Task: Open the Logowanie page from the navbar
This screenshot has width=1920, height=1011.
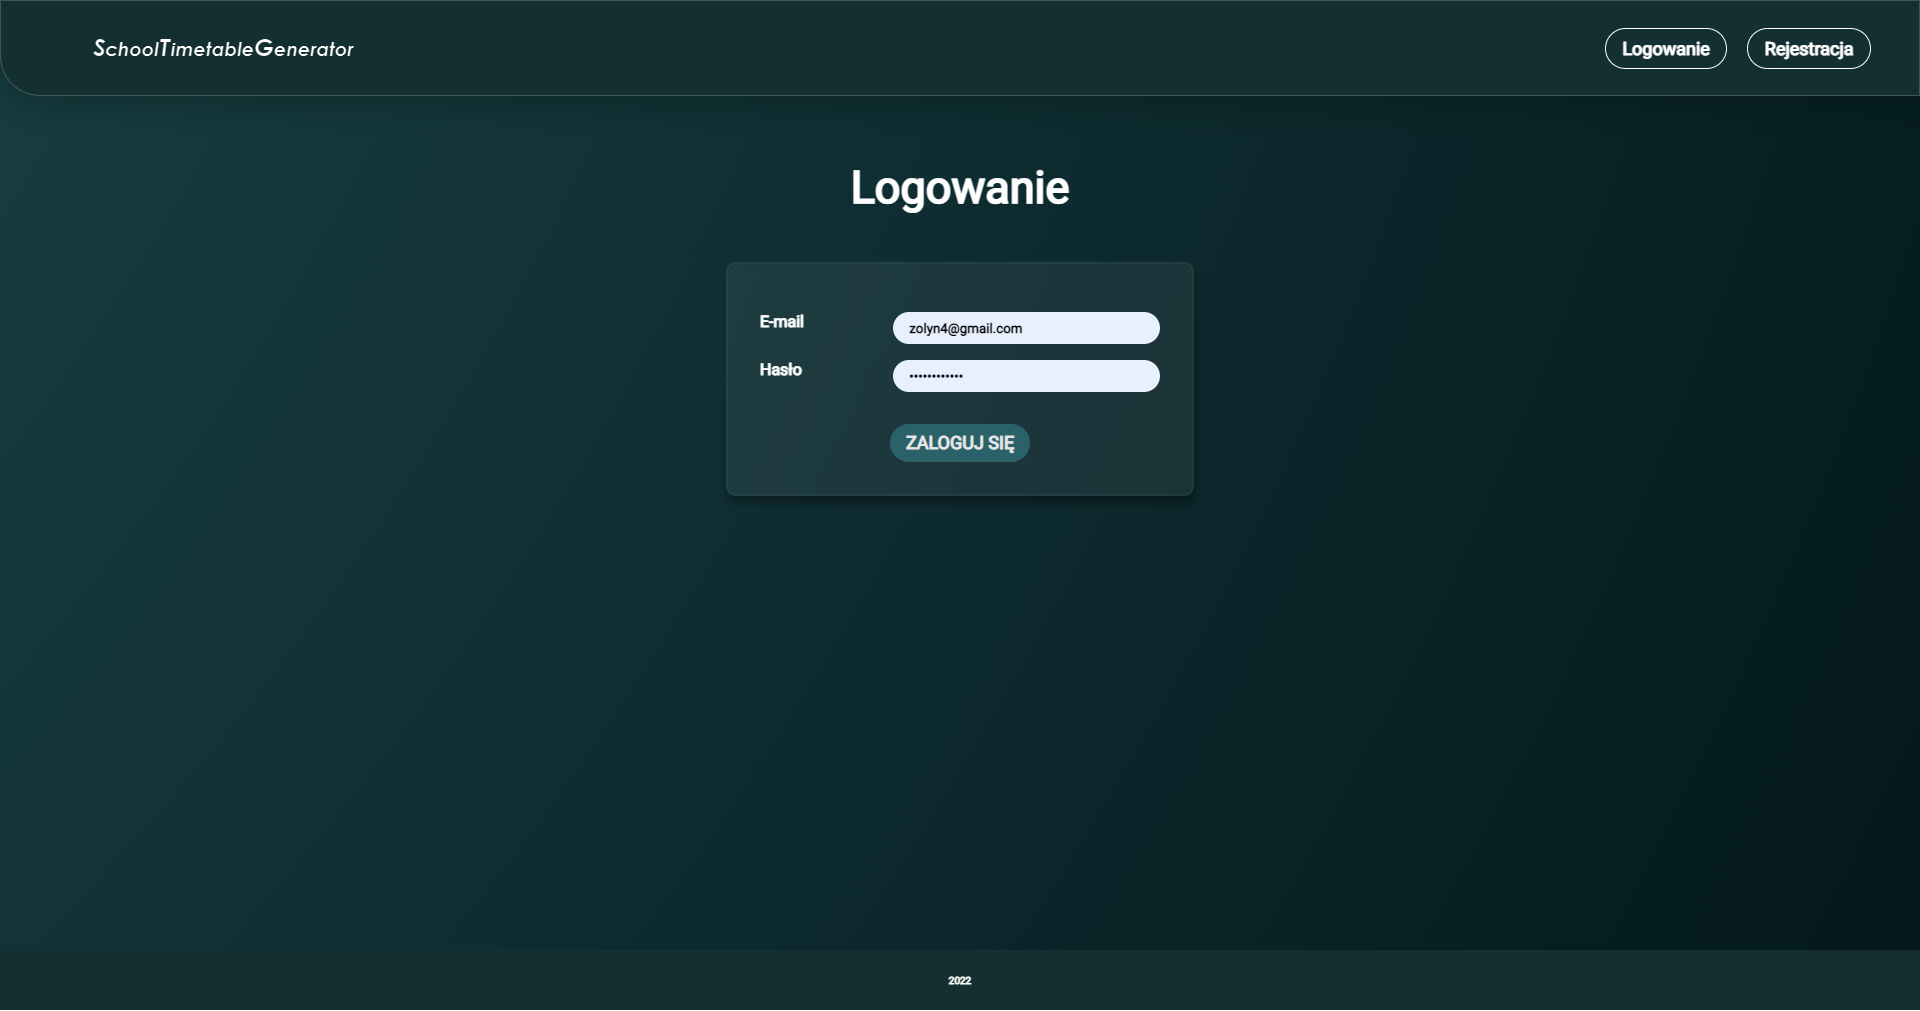Action: pyautogui.click(x=1664, y=48)
